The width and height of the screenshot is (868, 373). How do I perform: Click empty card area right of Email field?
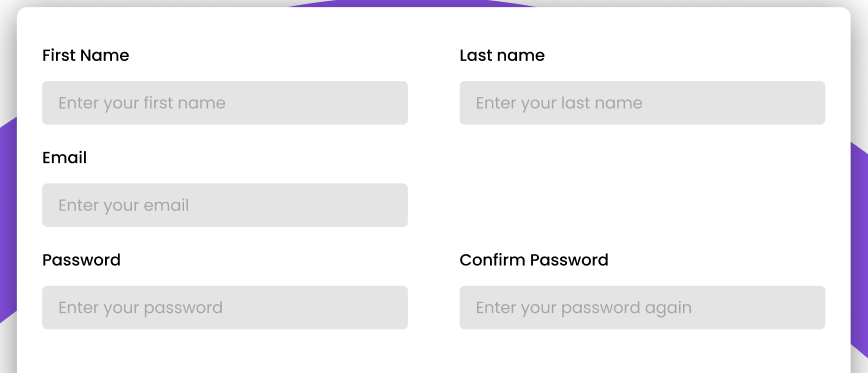642,205
